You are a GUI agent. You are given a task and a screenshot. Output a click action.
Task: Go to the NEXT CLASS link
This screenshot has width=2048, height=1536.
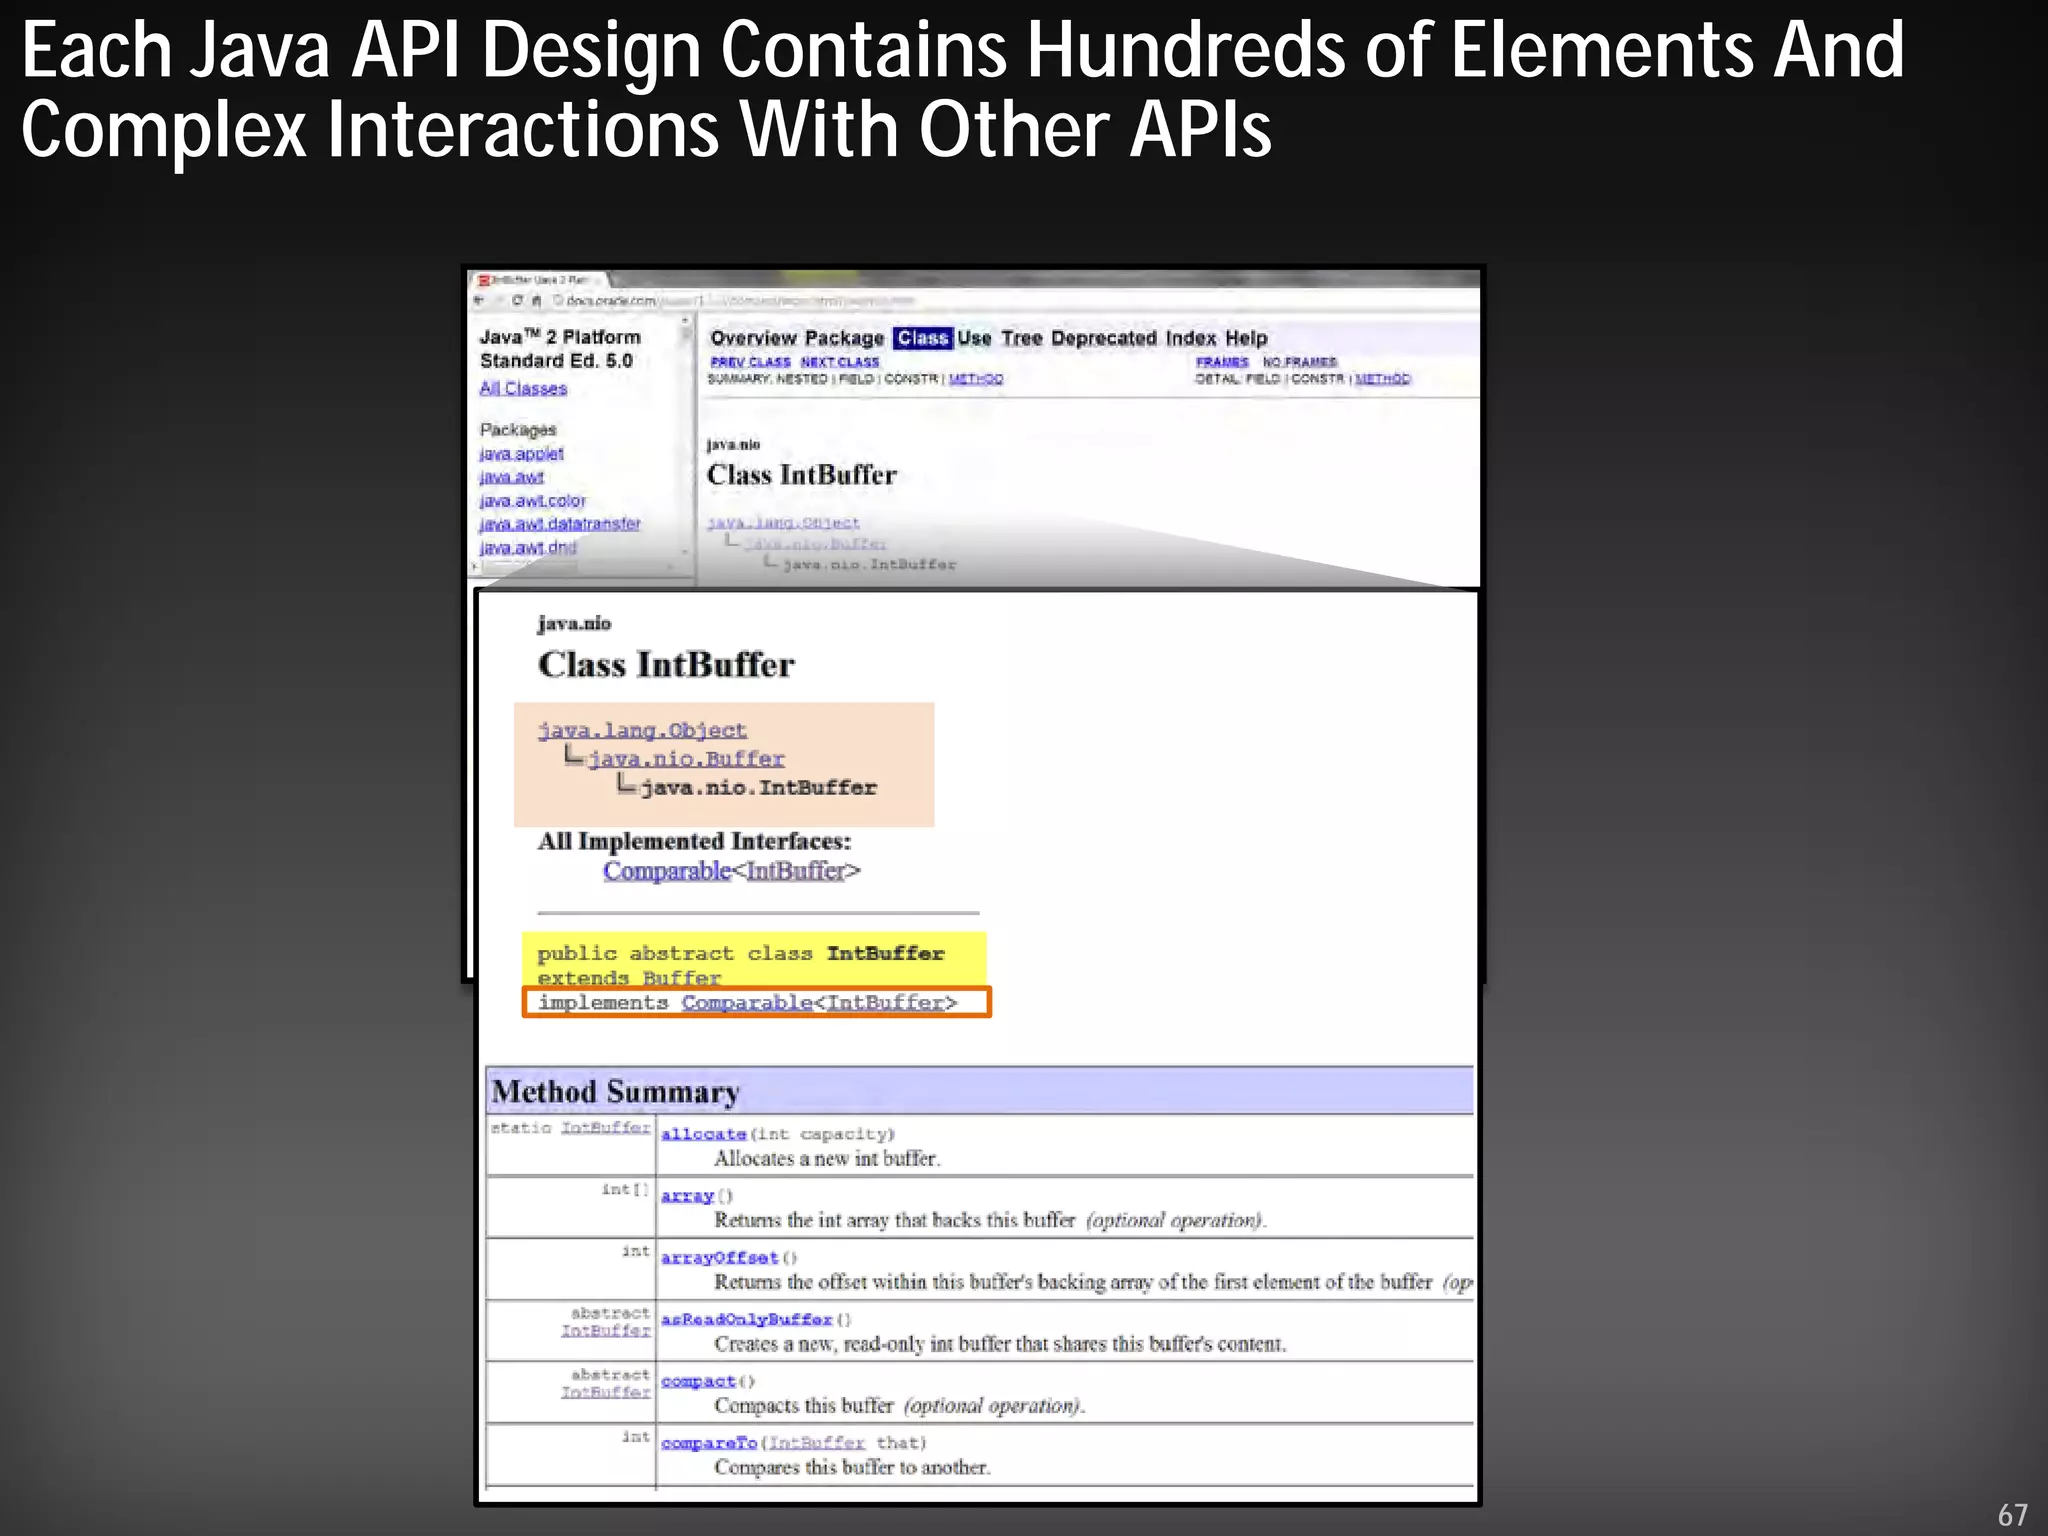tap(839, 362)
